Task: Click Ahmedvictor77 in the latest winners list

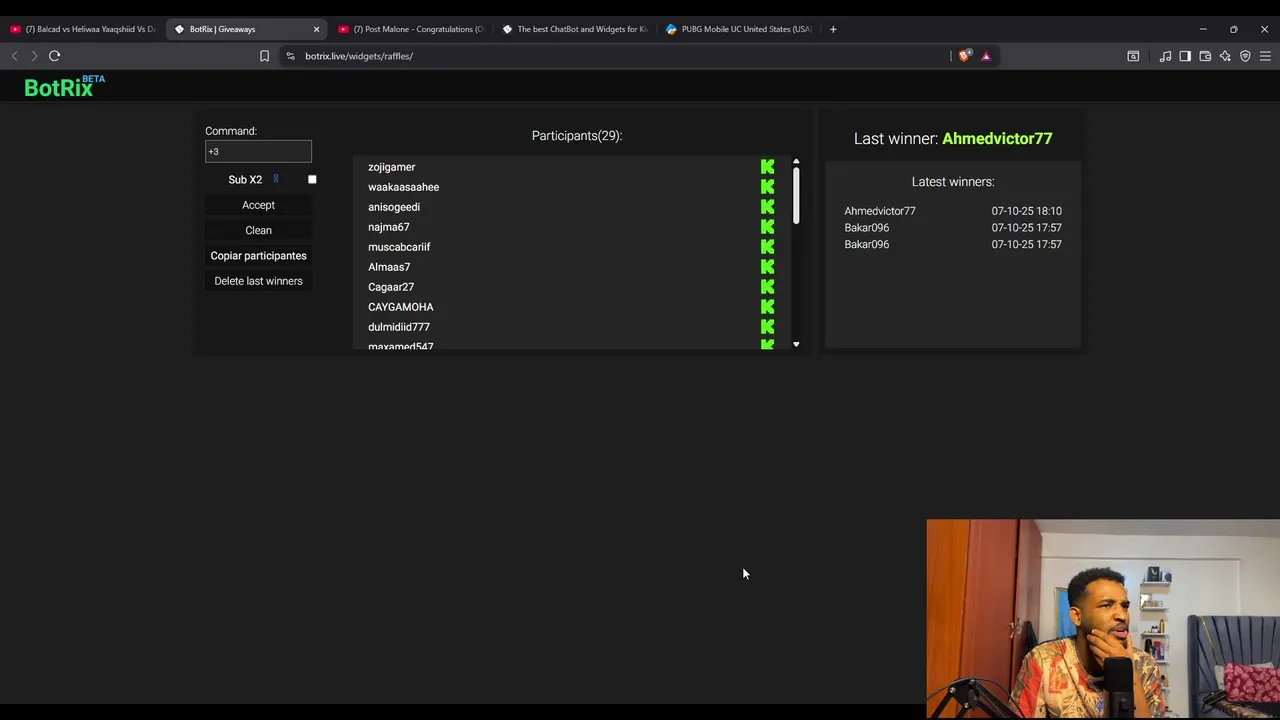Action: pyautogui.click(x=880, y=211)
